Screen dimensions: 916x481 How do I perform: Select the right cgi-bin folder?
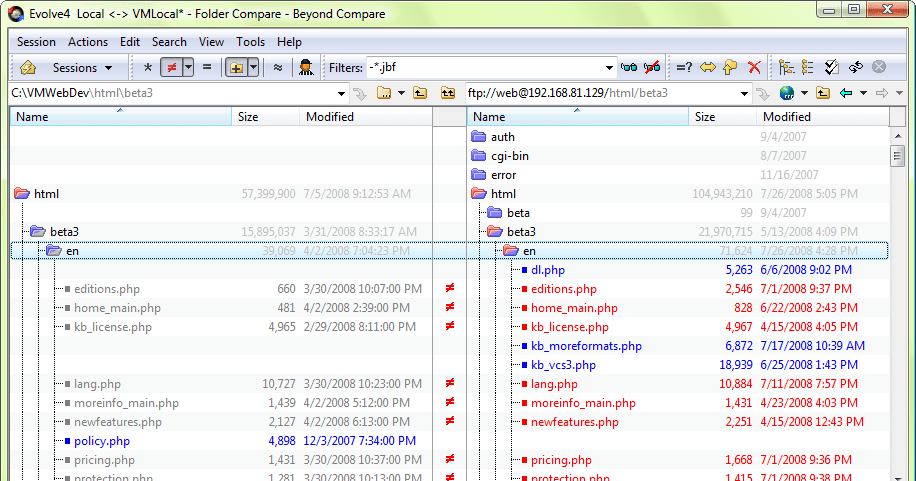(x=509, y=156)
